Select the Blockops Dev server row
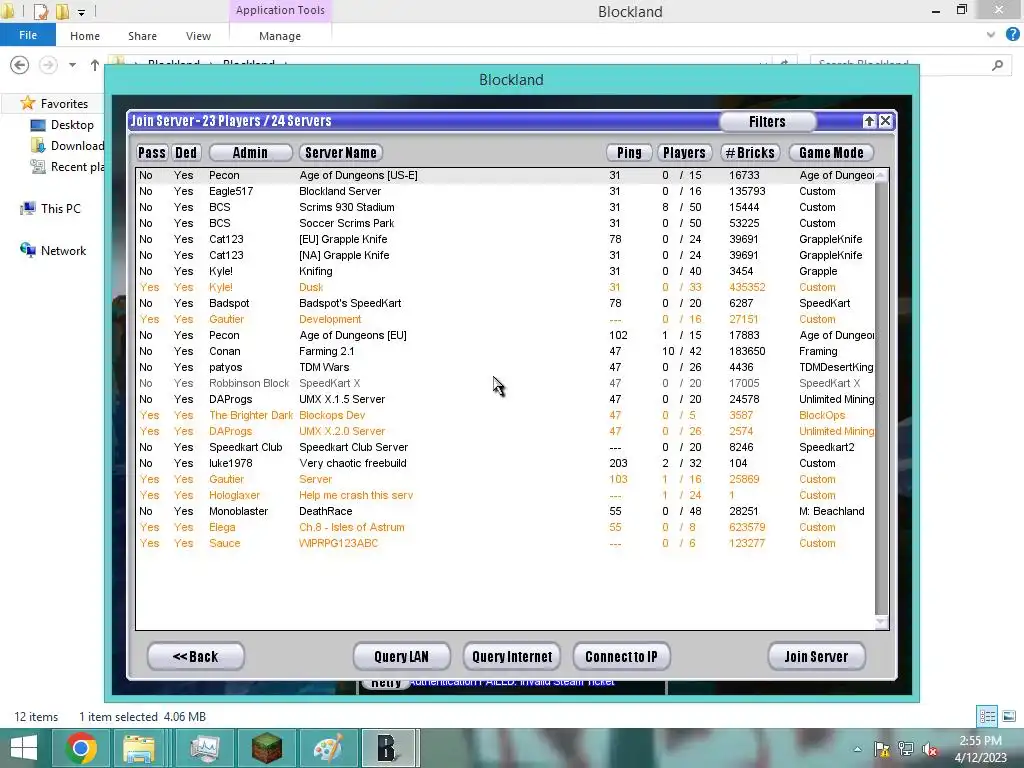 pyautogui.click(x=505, y=415)
